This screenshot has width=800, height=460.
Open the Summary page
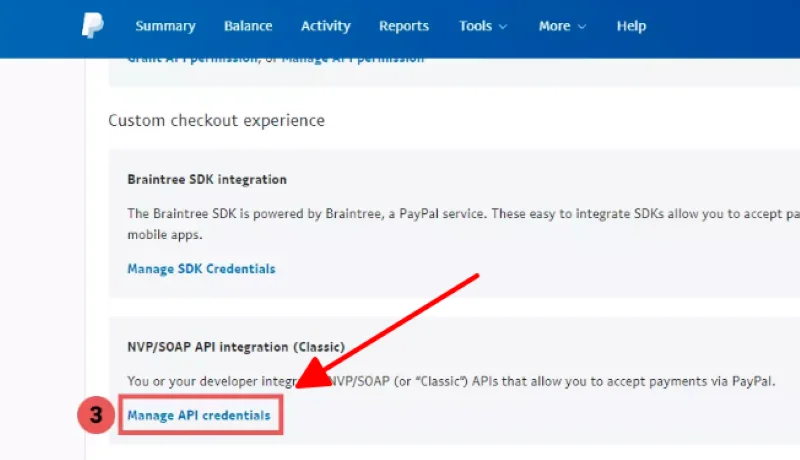coord(165,26)
